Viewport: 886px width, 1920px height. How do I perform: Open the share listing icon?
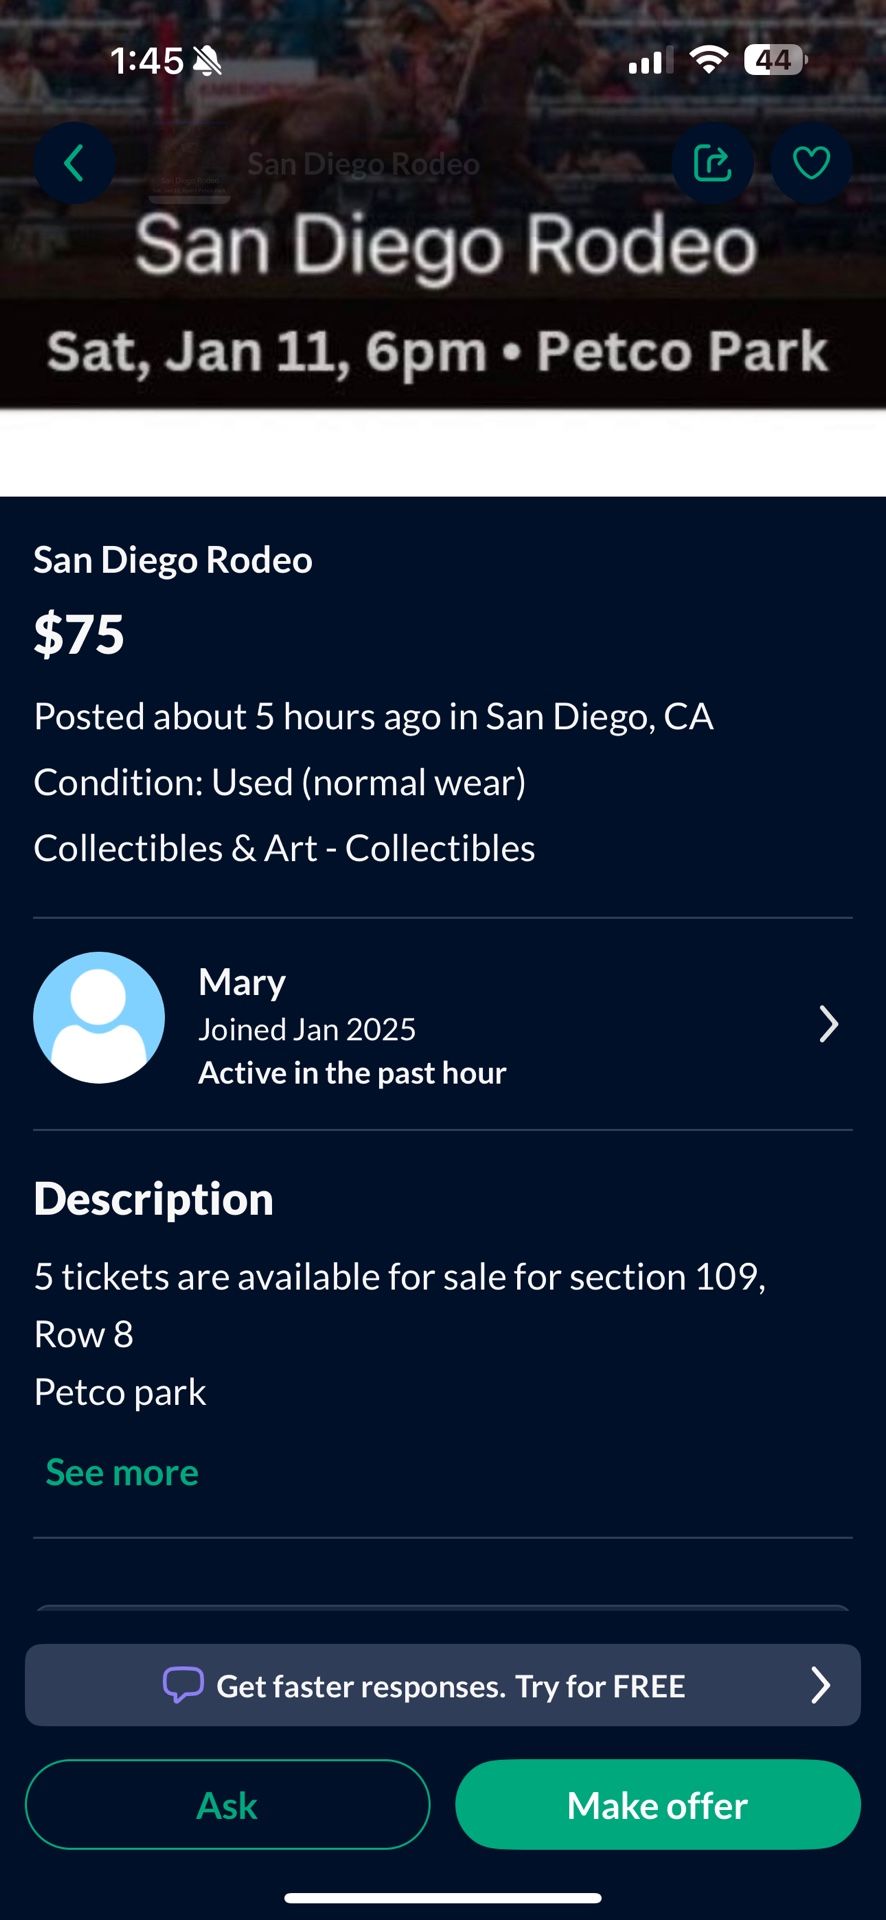[712, 163]
